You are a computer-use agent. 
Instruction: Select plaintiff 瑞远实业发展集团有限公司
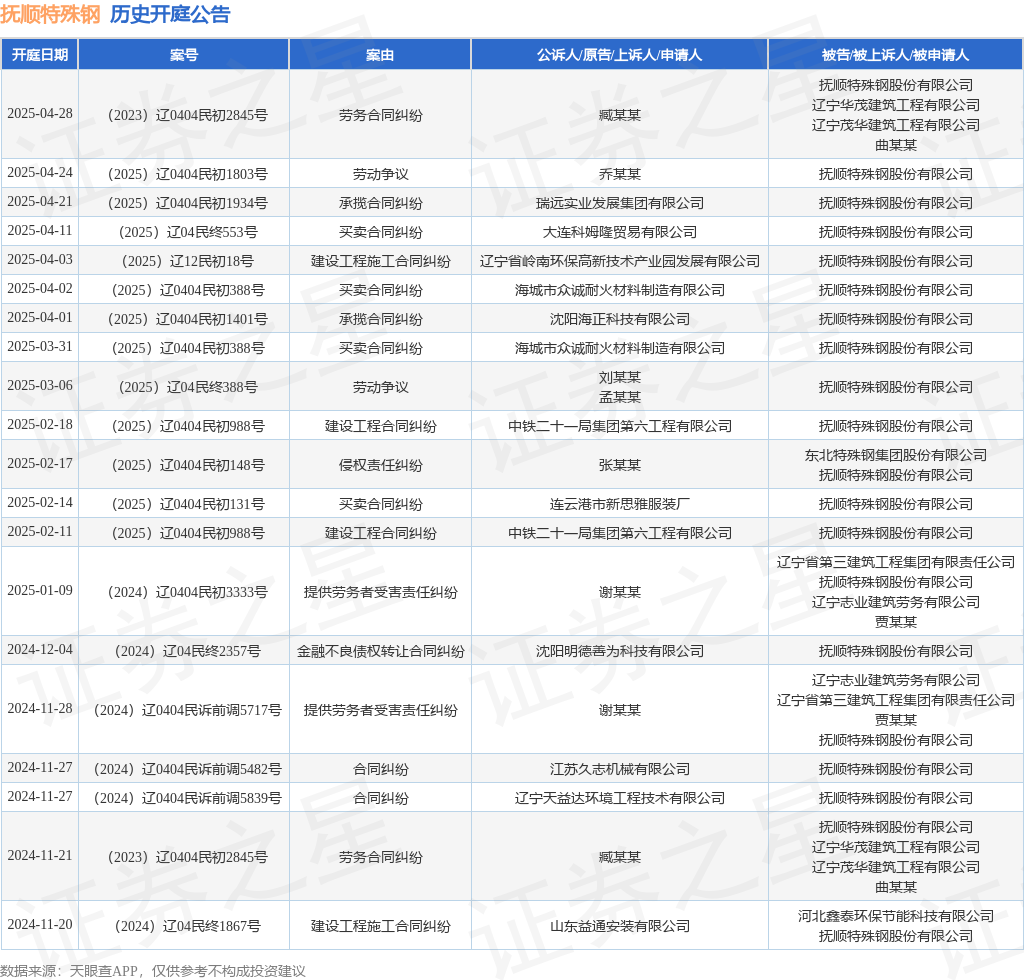620,203
